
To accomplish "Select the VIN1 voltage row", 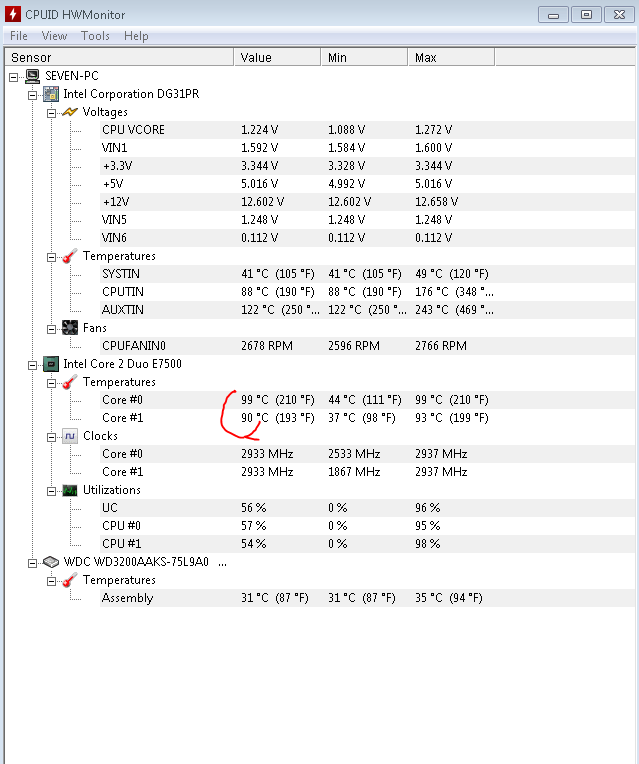I will (368, 148).
